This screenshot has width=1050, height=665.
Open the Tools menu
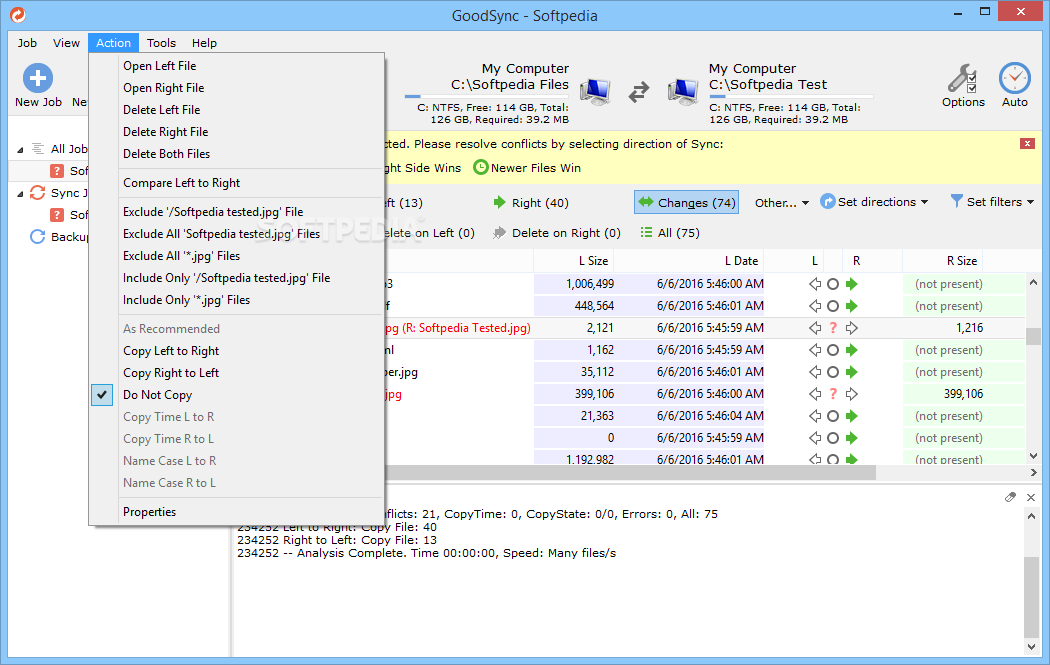coord(161,43)
